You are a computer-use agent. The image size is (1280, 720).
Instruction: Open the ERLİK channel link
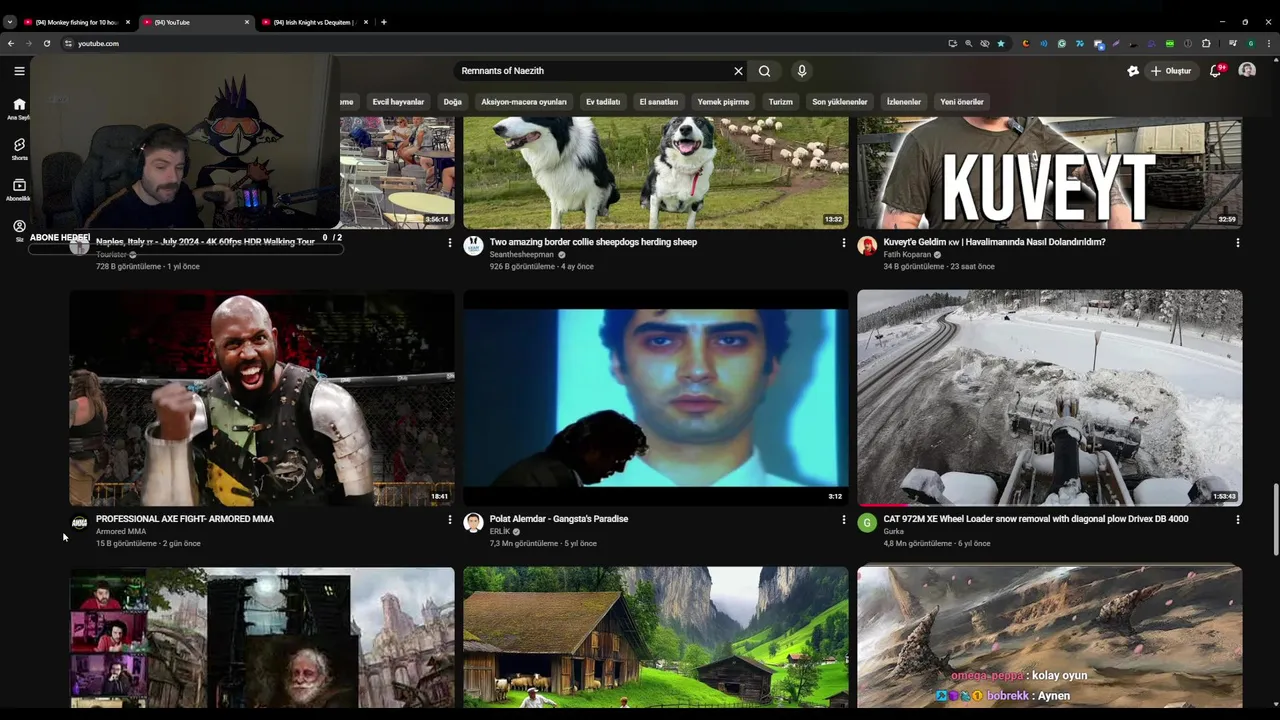coord(500,531)
